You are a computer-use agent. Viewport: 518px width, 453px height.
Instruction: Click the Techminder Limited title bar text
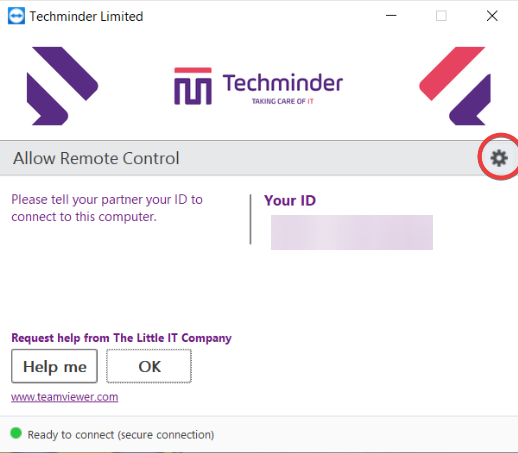pos(86,16)
